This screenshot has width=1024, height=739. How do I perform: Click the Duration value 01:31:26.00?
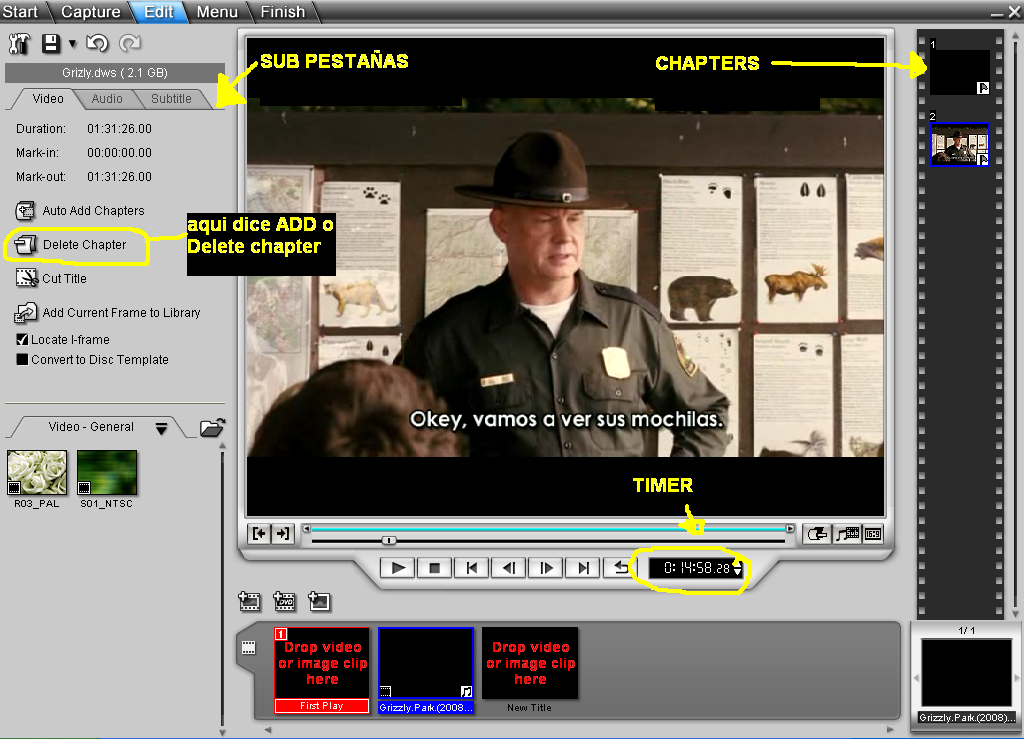pyautogui.click(x=120, y=129)
